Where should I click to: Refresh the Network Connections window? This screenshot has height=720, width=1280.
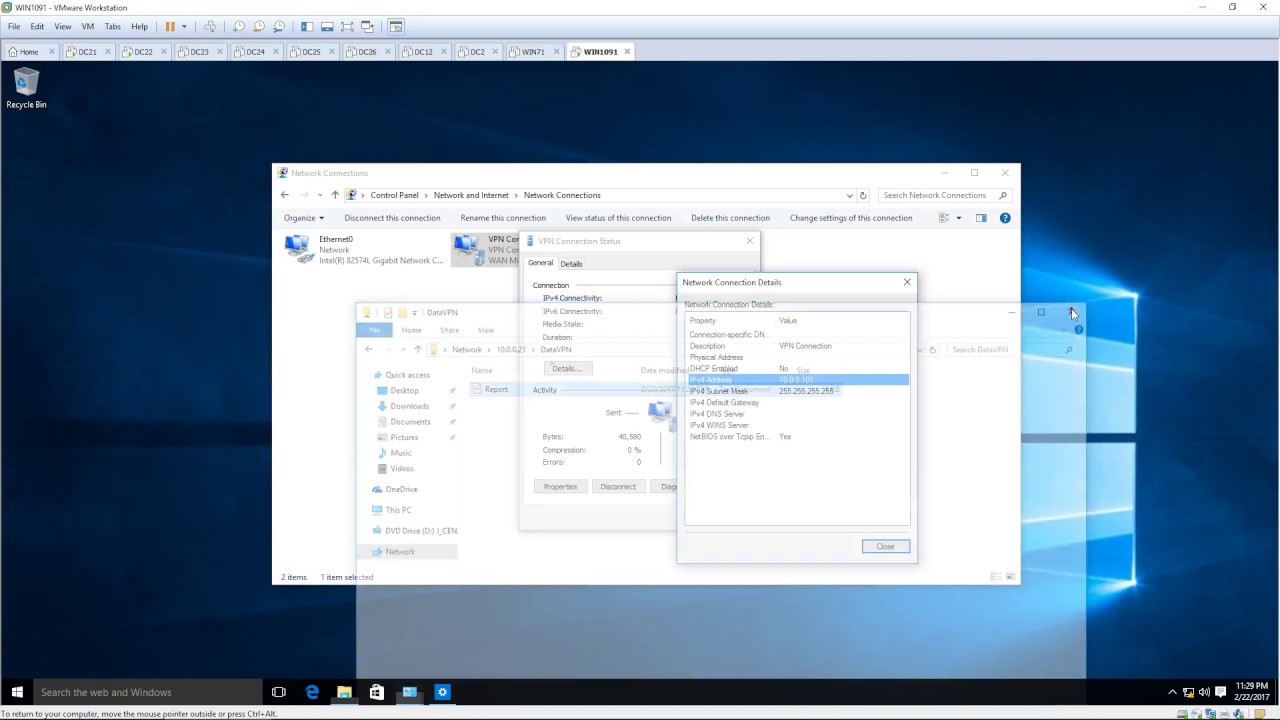click(x=863, y=195)
